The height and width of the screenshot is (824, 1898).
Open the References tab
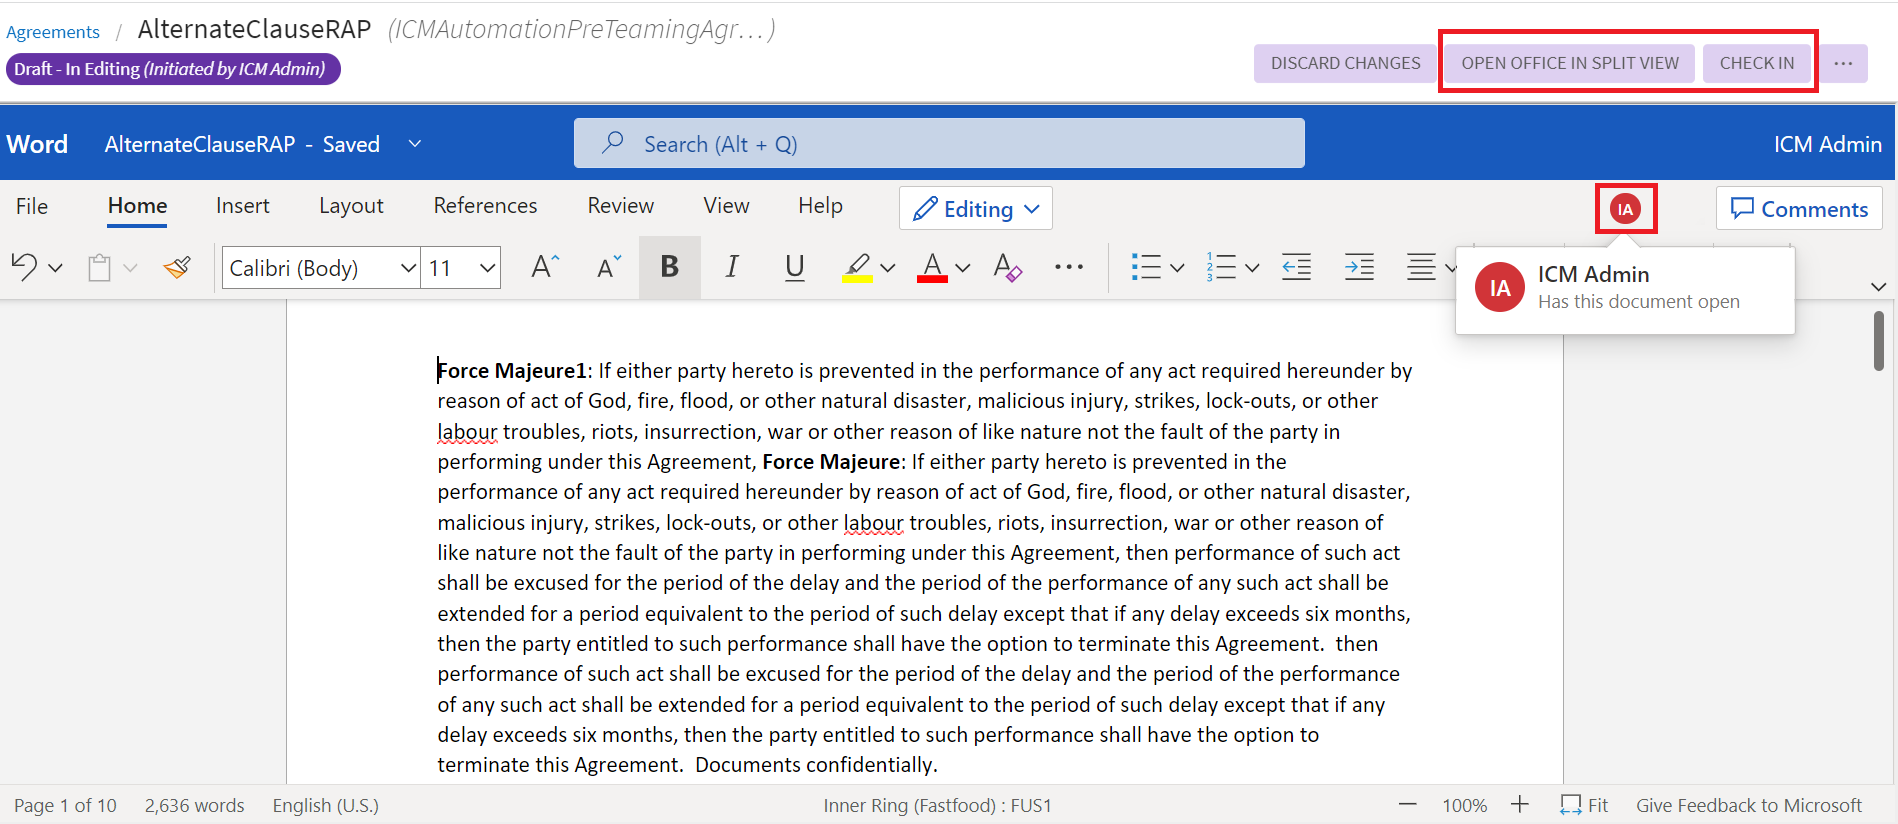(x=485, y=206)
